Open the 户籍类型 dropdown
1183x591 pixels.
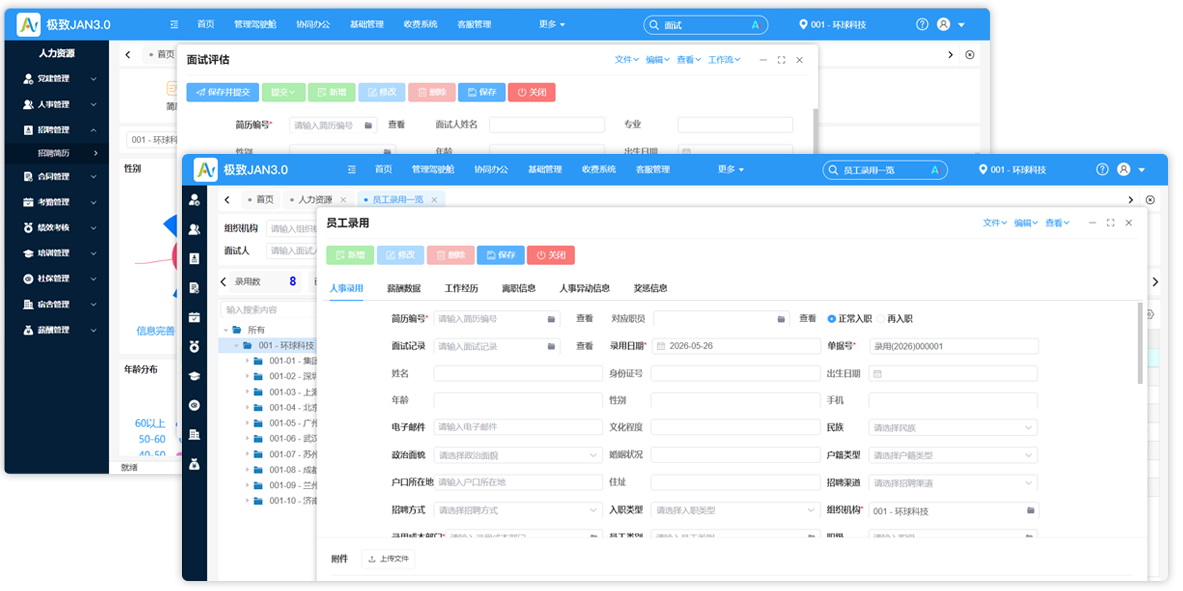click(953, 455)
